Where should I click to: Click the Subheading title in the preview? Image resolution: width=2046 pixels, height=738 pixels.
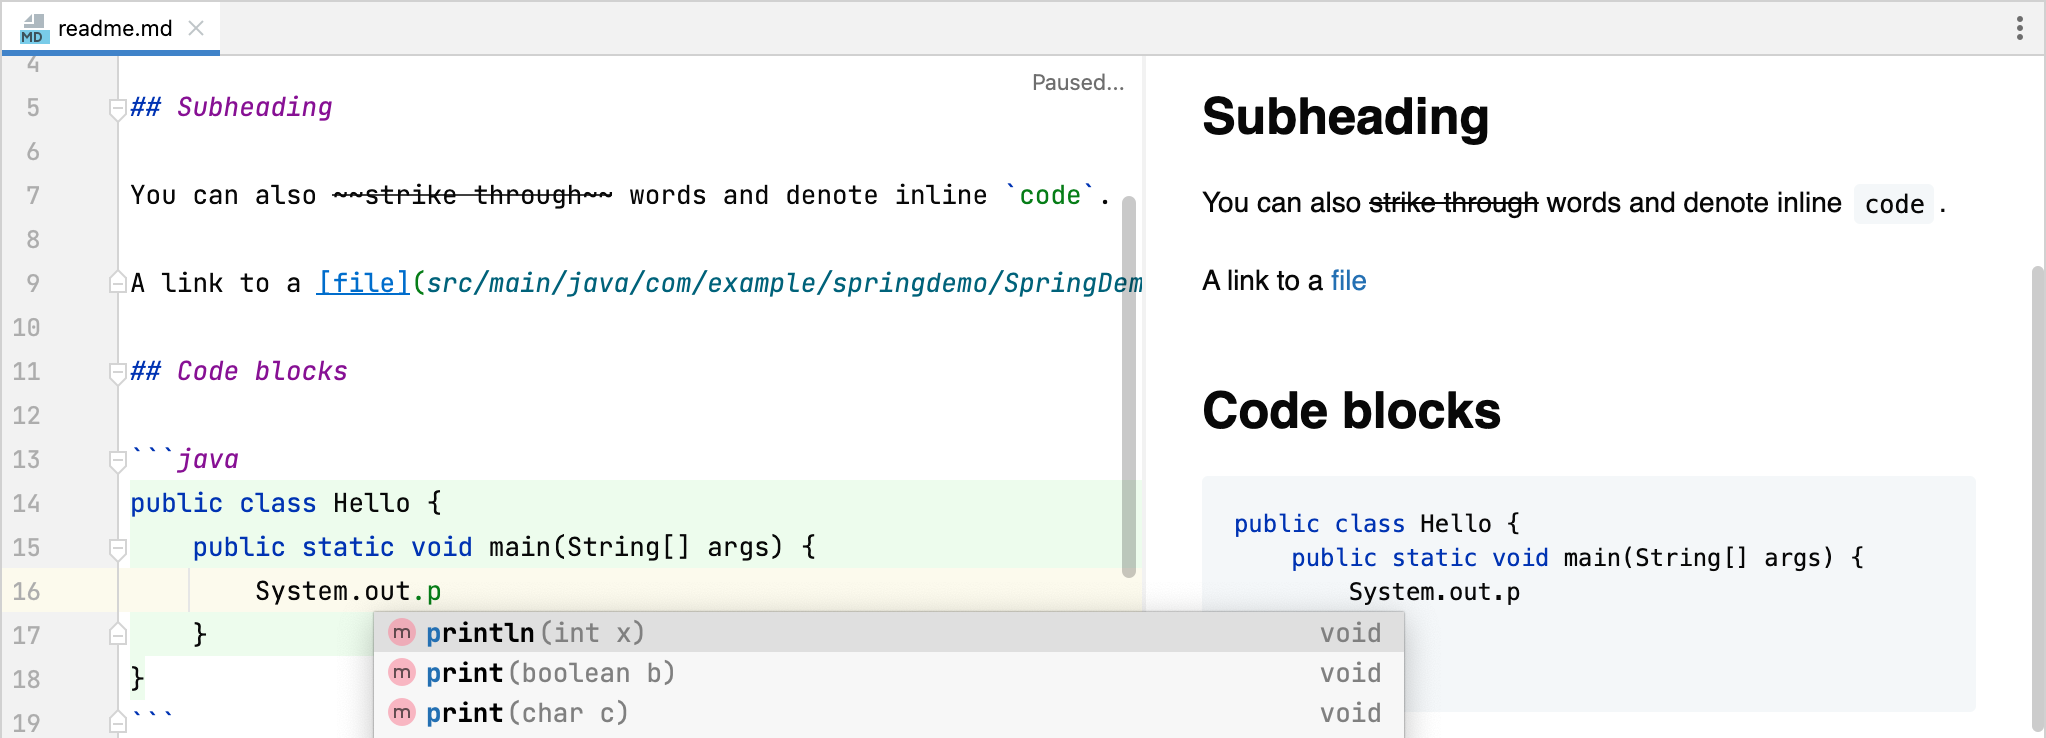[x=1345, y=117]
